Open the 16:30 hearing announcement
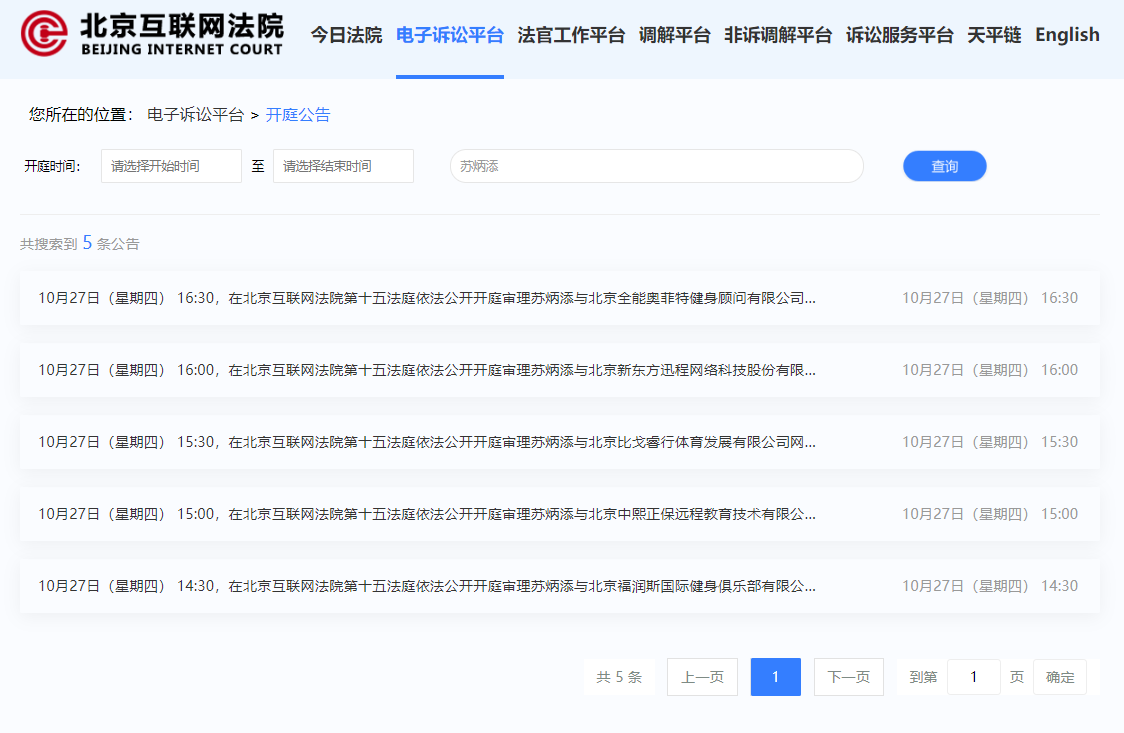1124x733 pixels. 427,298
